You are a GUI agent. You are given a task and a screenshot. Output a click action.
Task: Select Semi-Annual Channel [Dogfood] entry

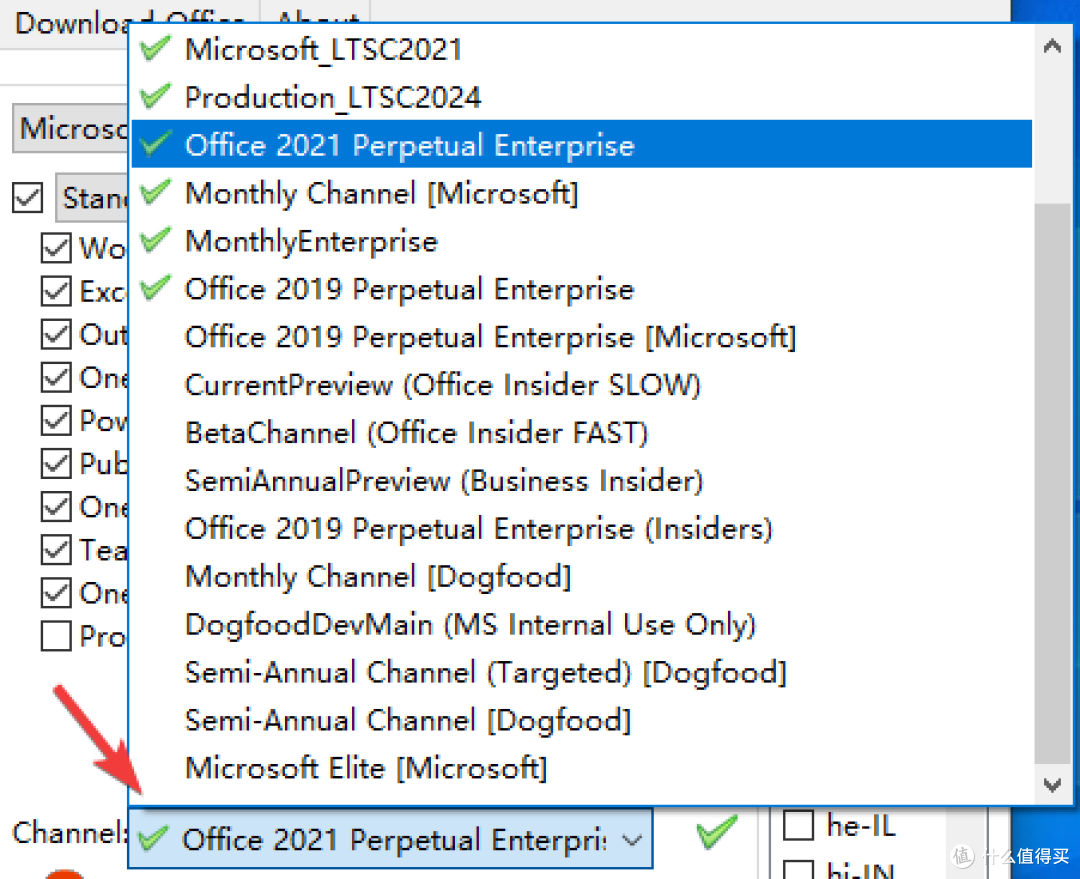click(x=581, y=720)
